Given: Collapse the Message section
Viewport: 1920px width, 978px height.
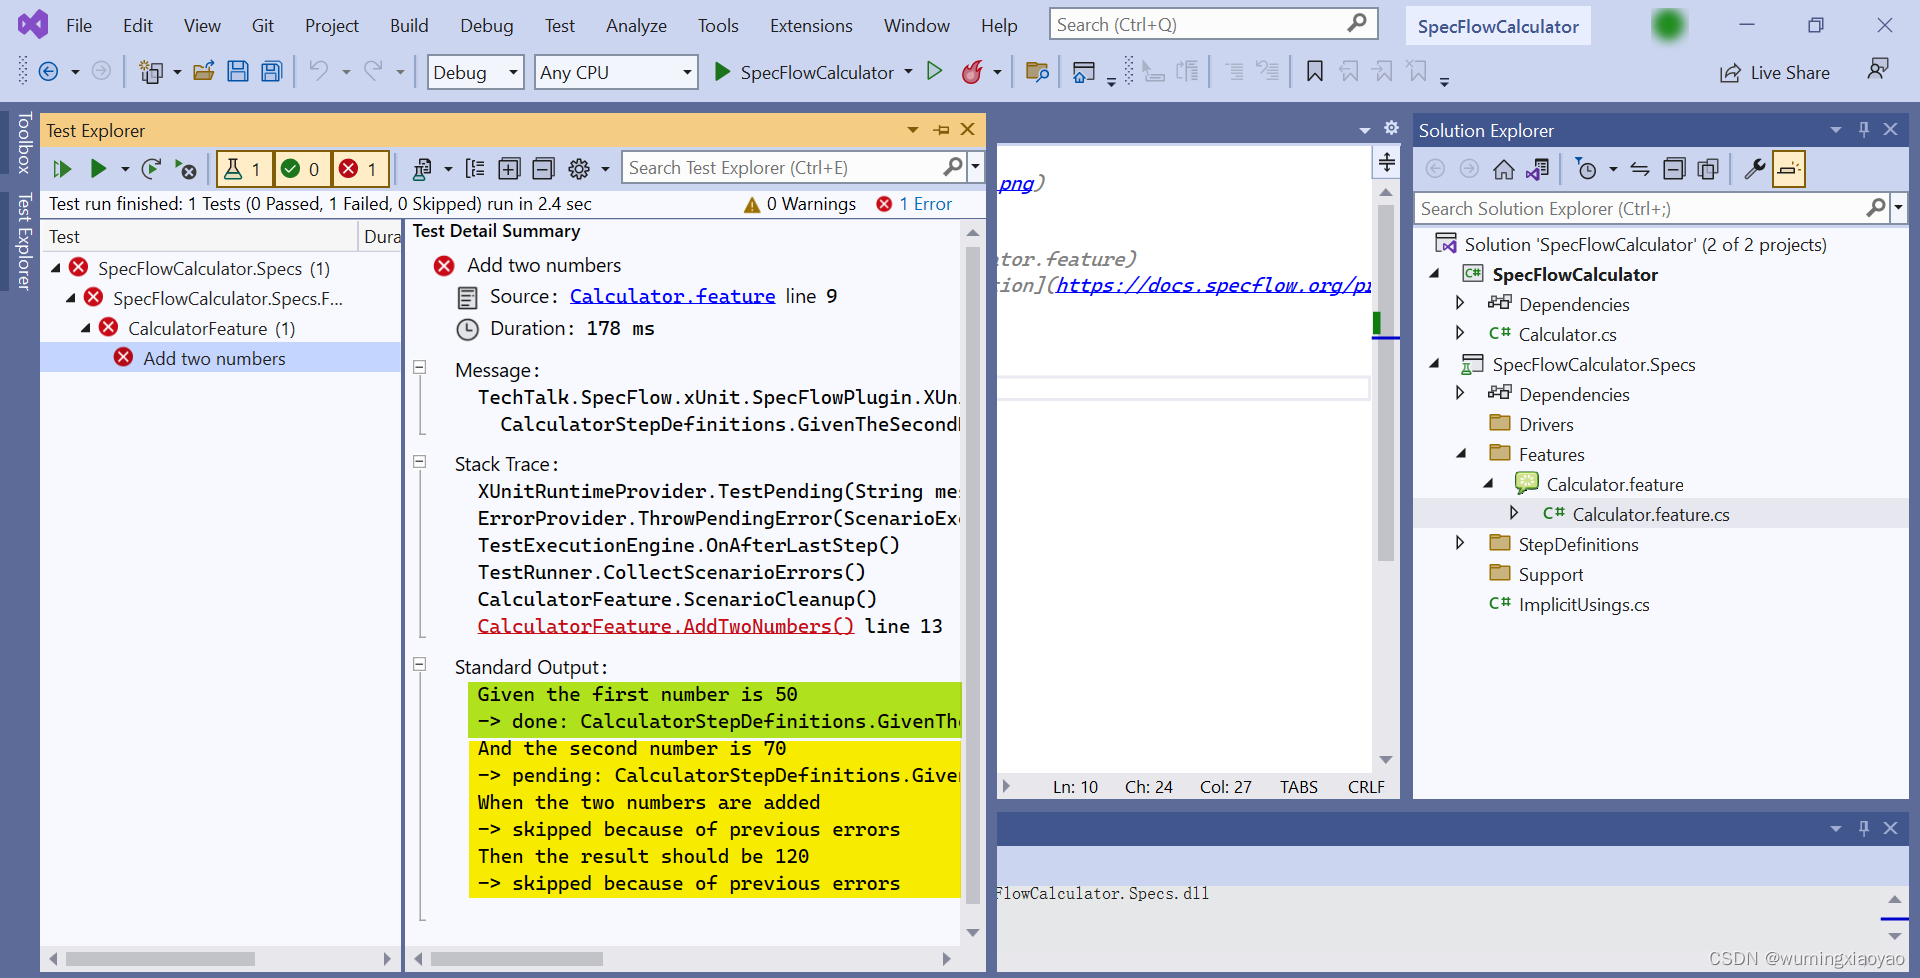Looking at the screenshot, I should point(420,368).
